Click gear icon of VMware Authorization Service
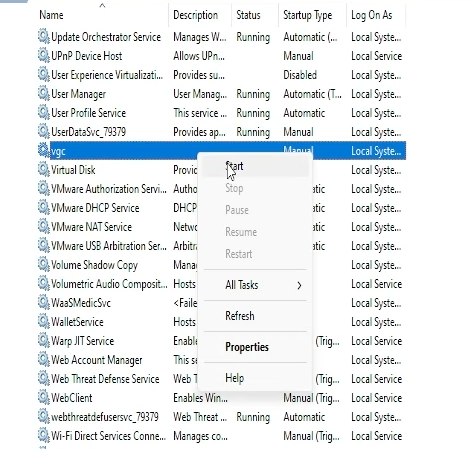 coord(43,188)
